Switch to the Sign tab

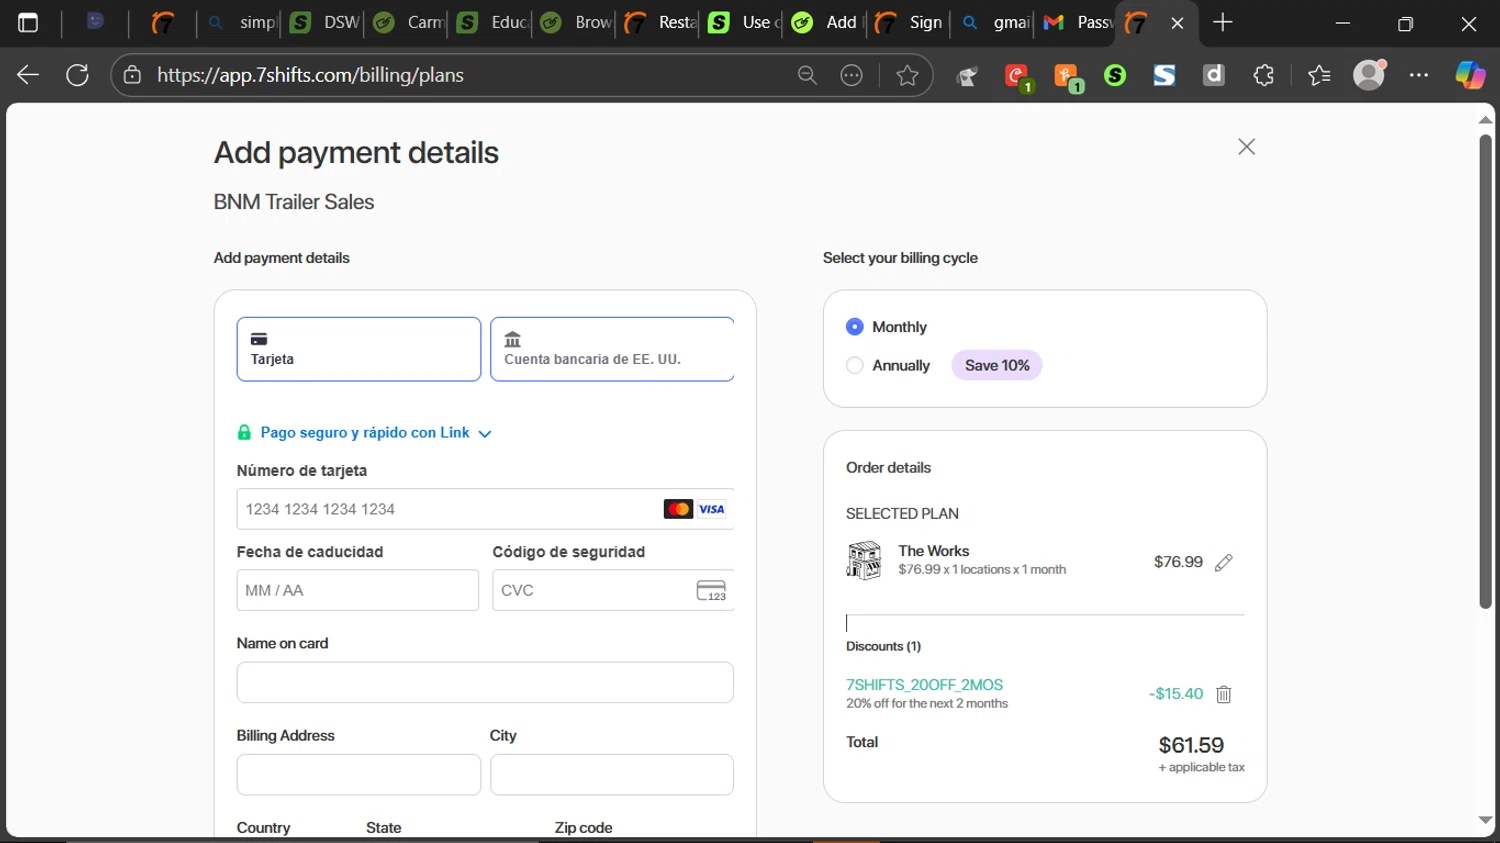[x=910, y=23]
